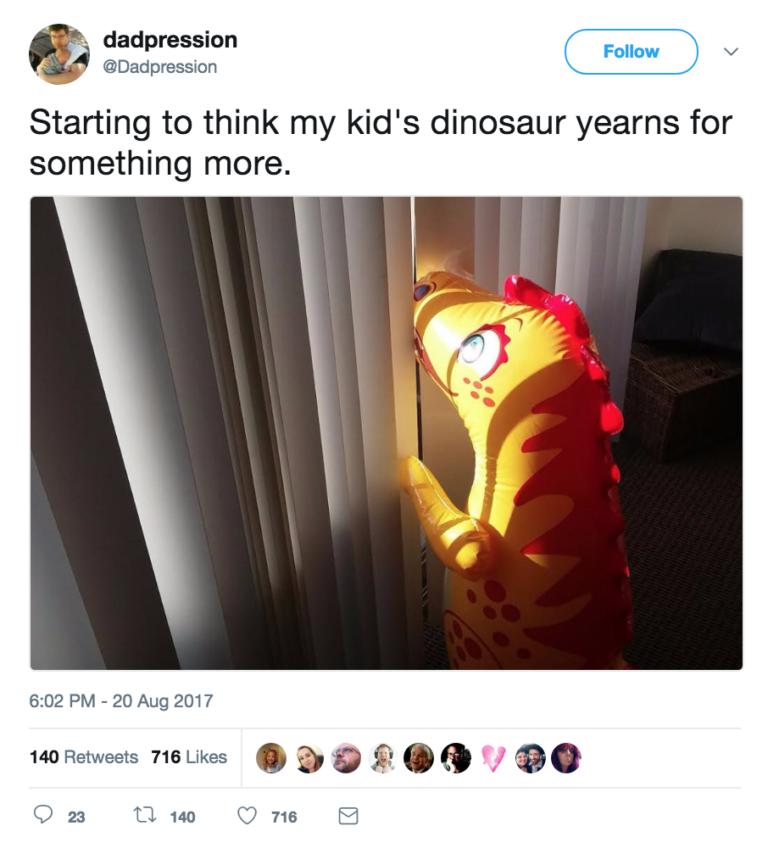Click the retweet arrows icon
Viewport: 768px width, 848px height.
[145, 815]
